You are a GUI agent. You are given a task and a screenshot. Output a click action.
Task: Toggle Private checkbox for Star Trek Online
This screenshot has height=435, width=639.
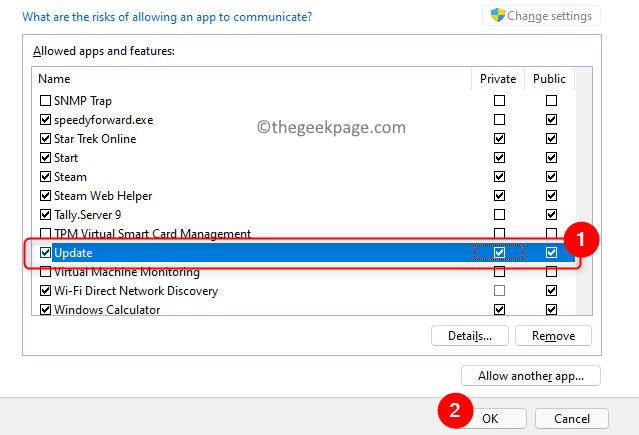coord(500,139)
